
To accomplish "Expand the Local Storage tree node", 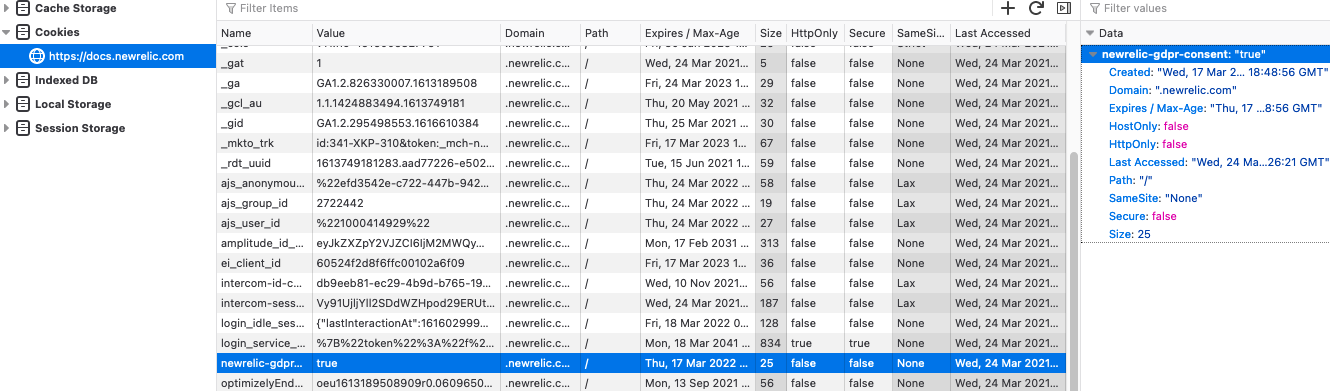I will tap(7, 104).
